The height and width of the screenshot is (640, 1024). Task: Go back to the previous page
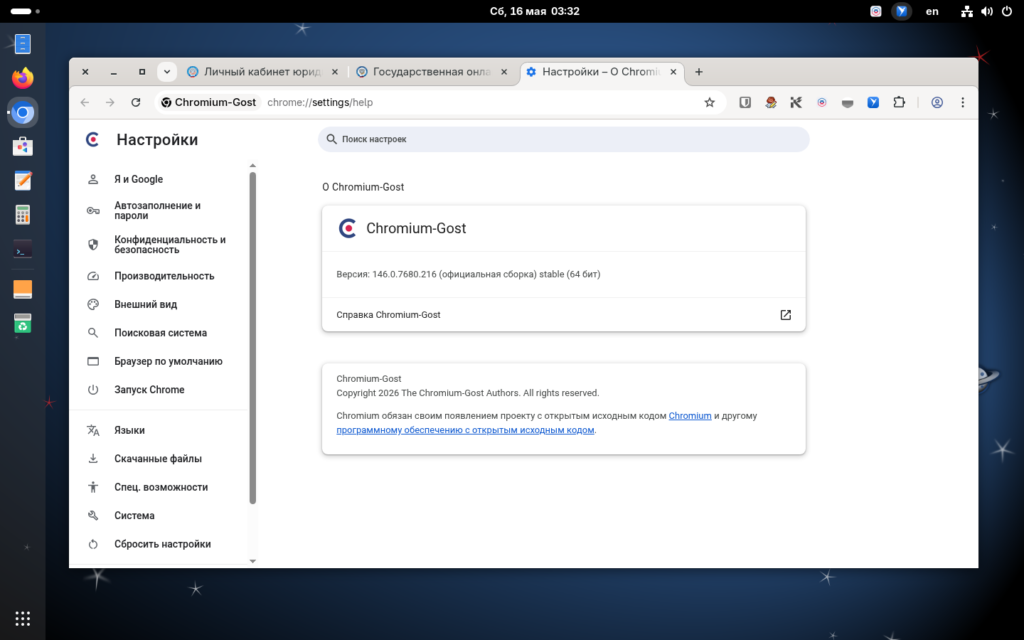click(85, 103)
